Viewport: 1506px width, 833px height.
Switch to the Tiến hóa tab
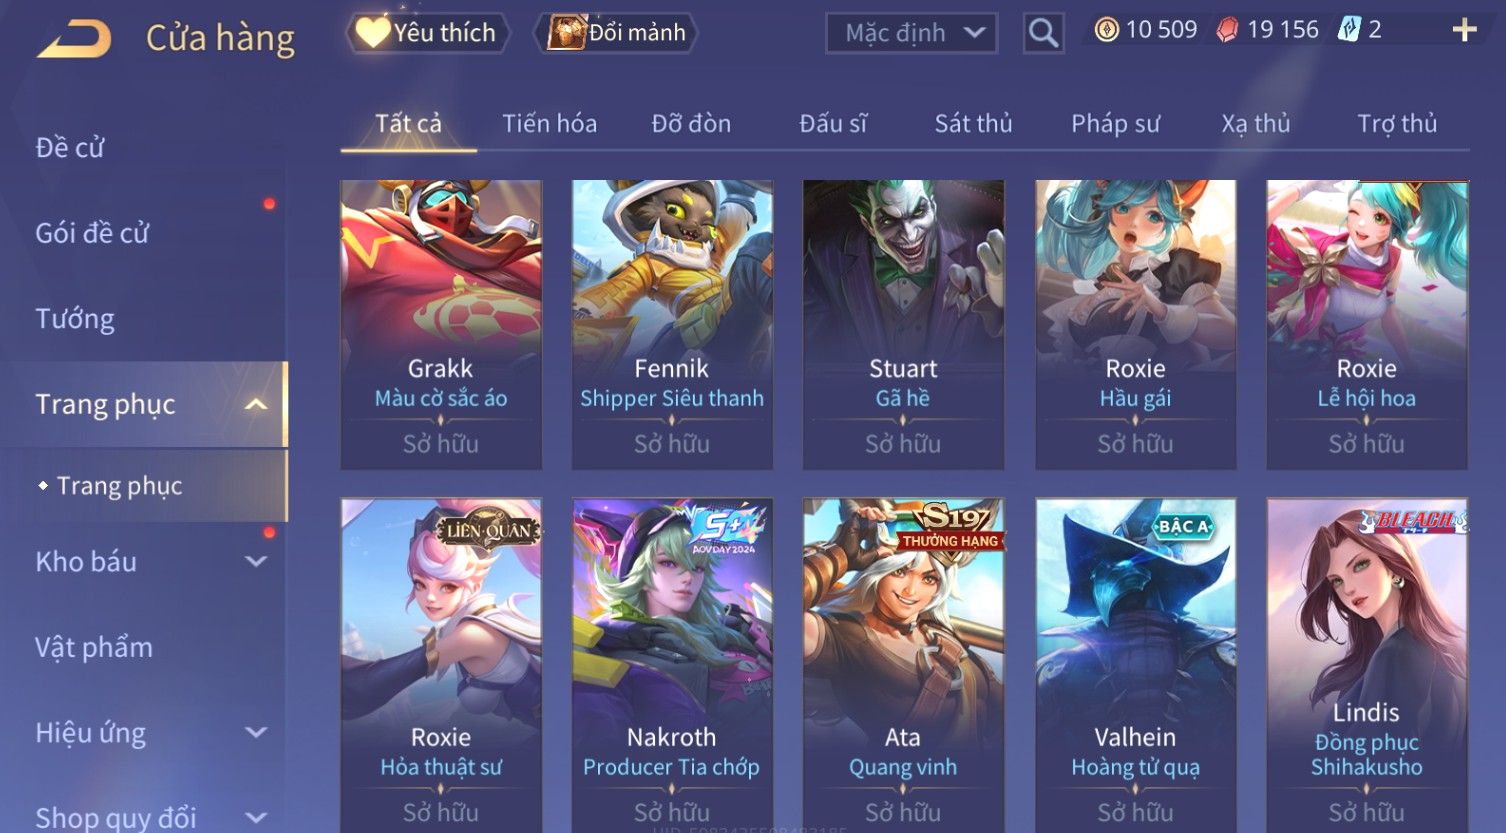pos(549,124)
